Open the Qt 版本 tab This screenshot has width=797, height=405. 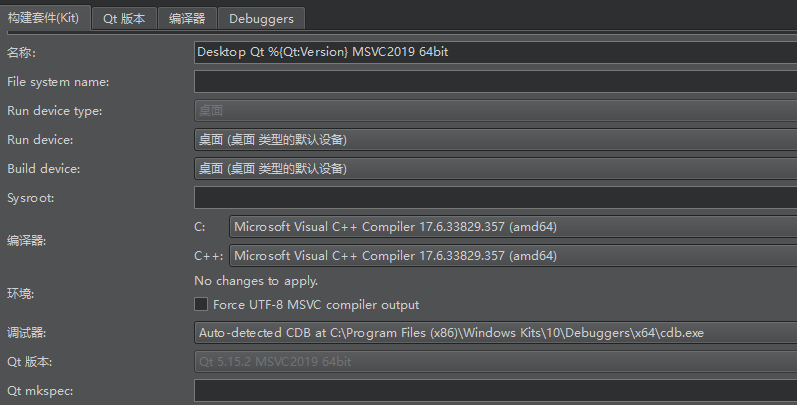124,19
